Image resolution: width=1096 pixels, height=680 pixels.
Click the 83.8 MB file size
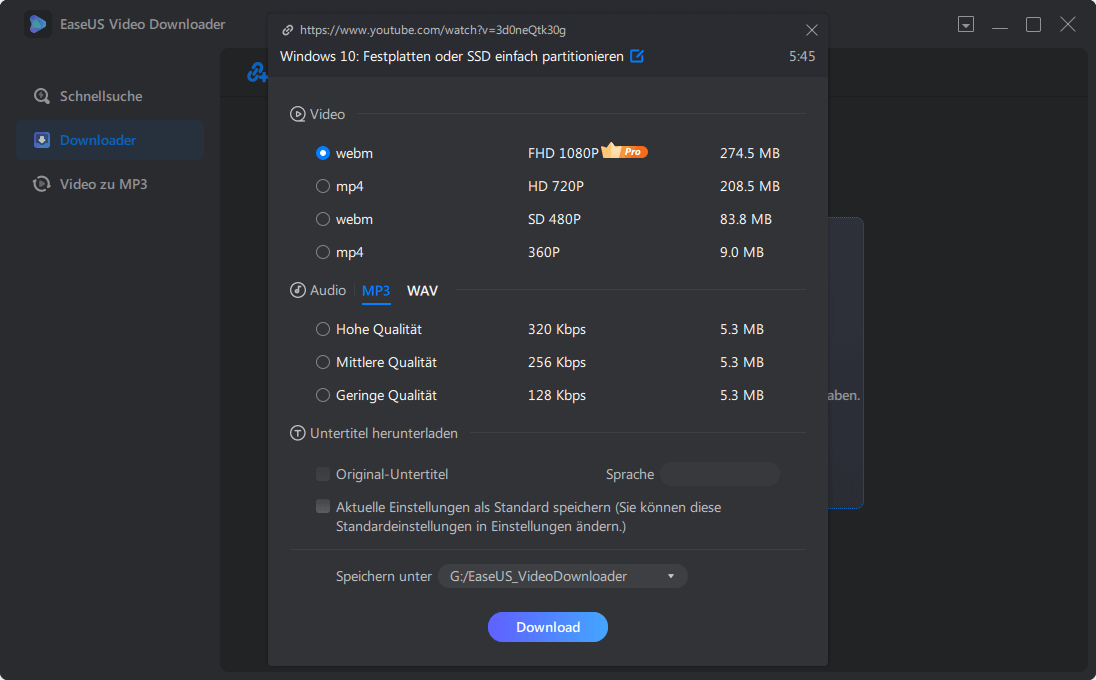tap(746, 219)
